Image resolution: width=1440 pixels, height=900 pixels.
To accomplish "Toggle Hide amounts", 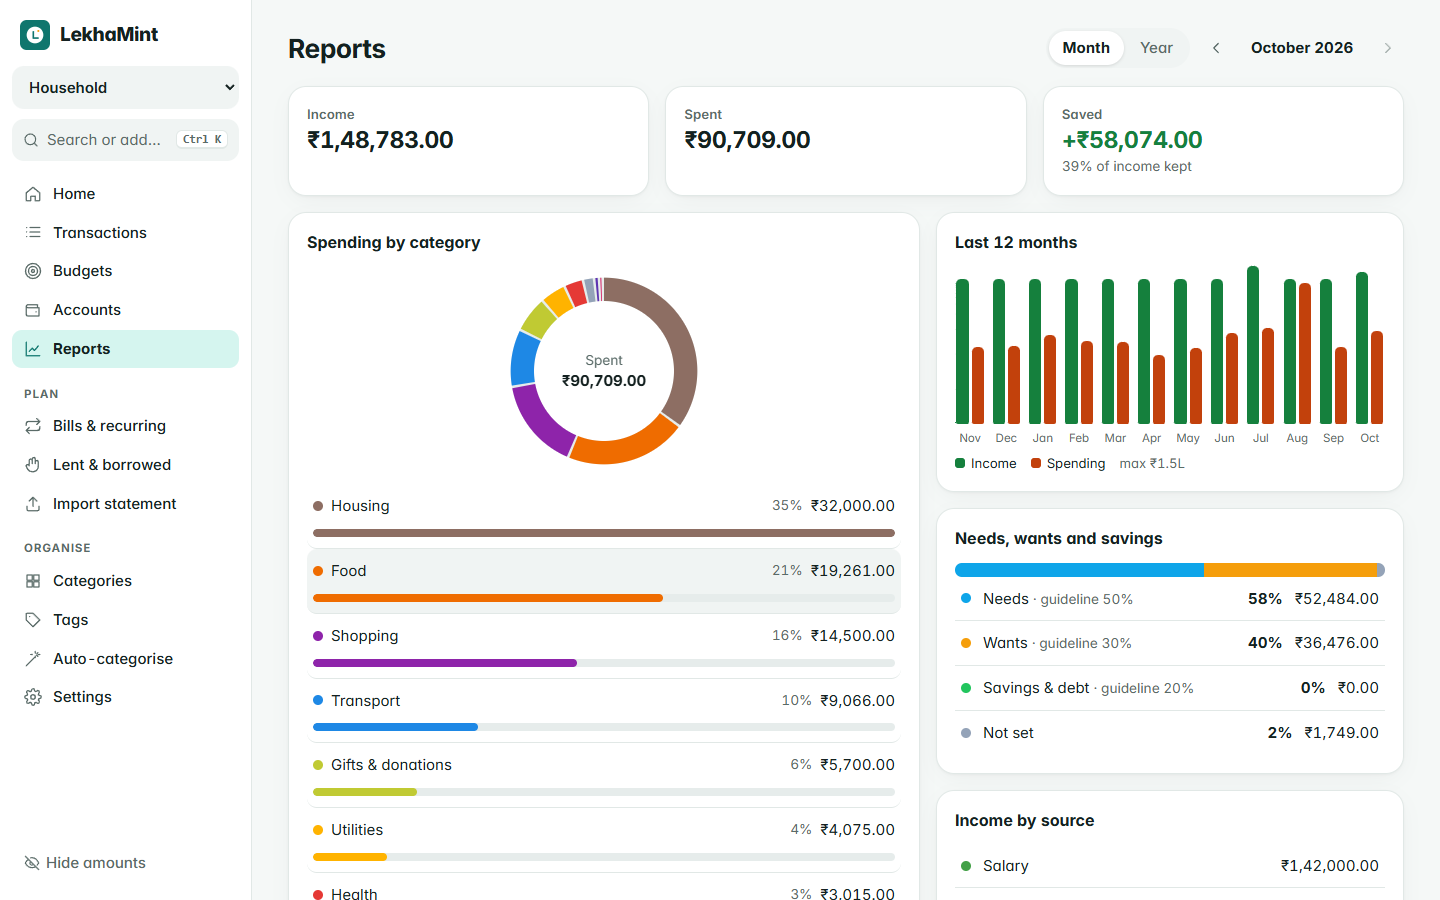I will click(85, 863).
